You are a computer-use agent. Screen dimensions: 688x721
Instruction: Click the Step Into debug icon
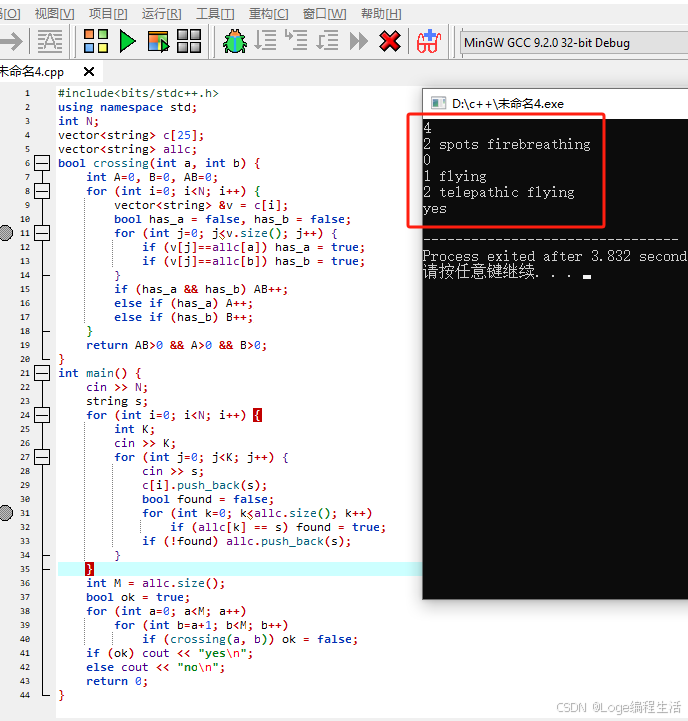point(296,40)
